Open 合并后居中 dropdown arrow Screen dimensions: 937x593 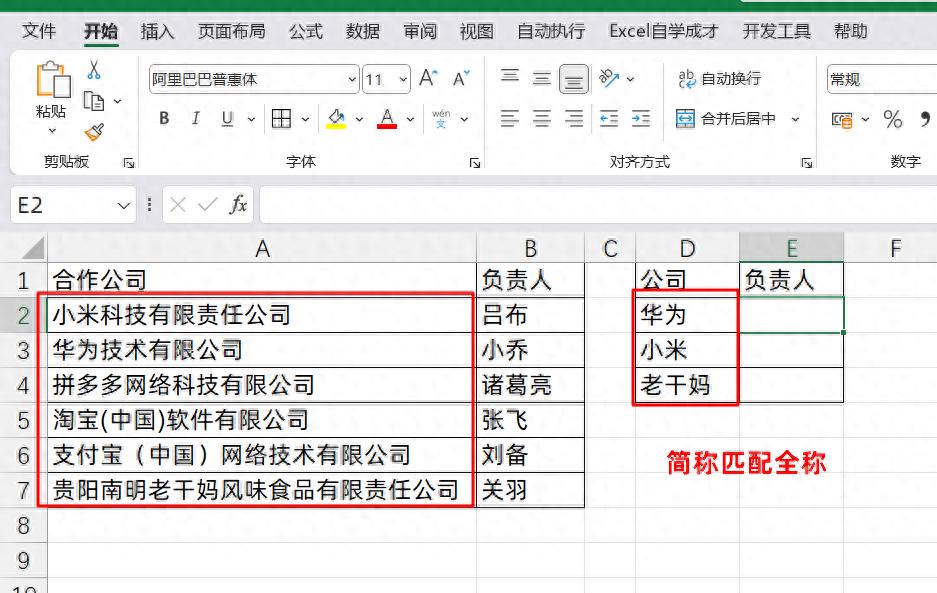click(795, 119)
